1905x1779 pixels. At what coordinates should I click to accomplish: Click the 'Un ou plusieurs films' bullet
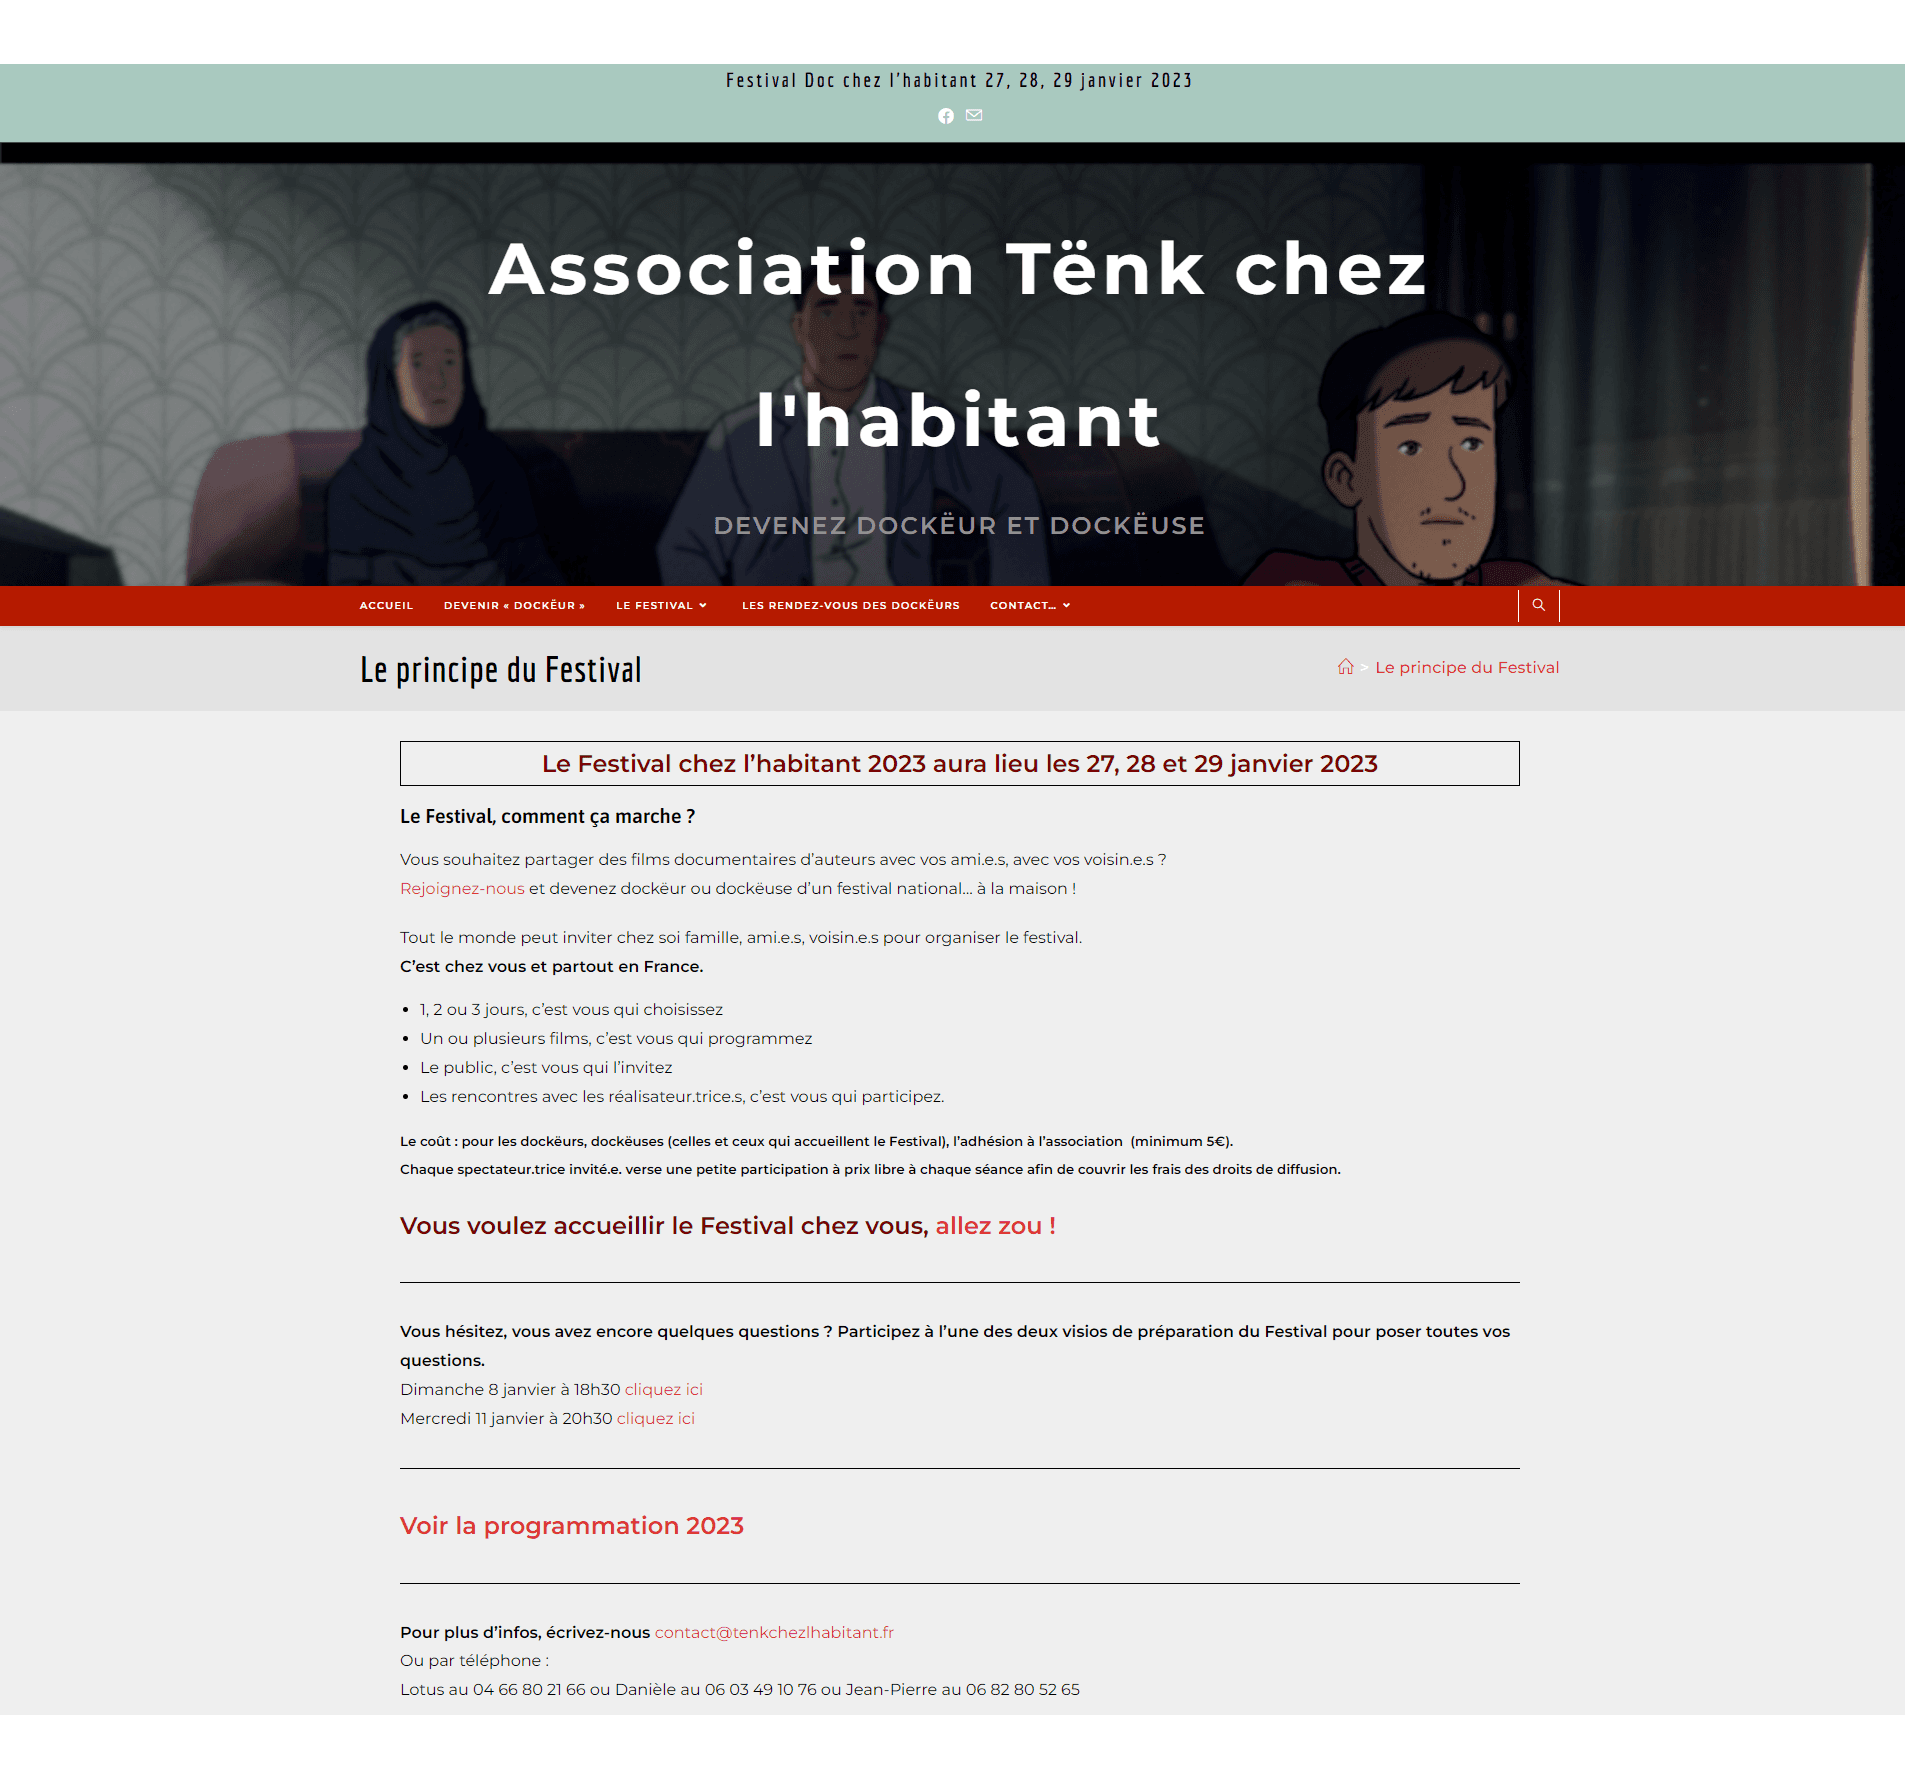[616, 1038]
